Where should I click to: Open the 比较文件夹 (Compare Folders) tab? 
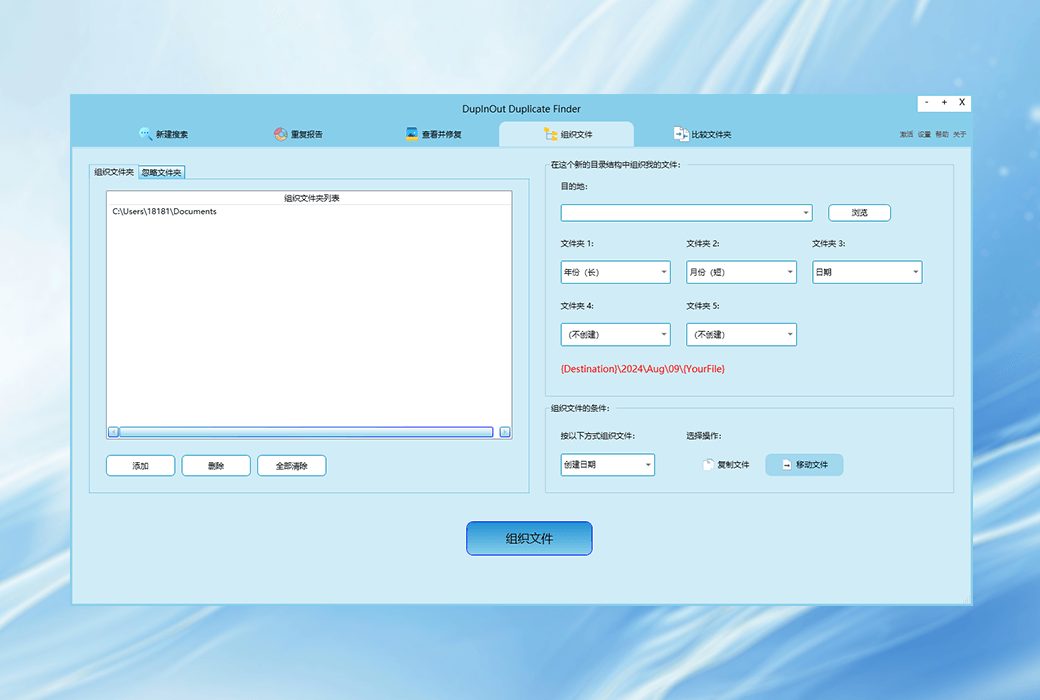[x=702, y=134]
